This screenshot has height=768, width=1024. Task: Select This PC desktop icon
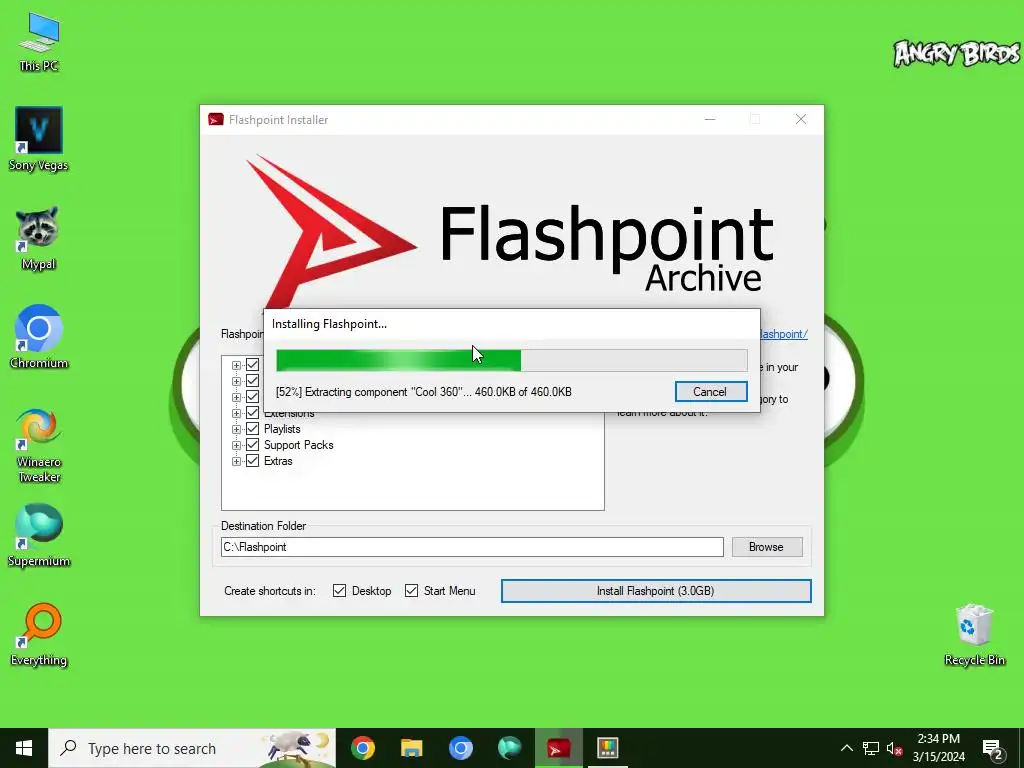[39, 42]
